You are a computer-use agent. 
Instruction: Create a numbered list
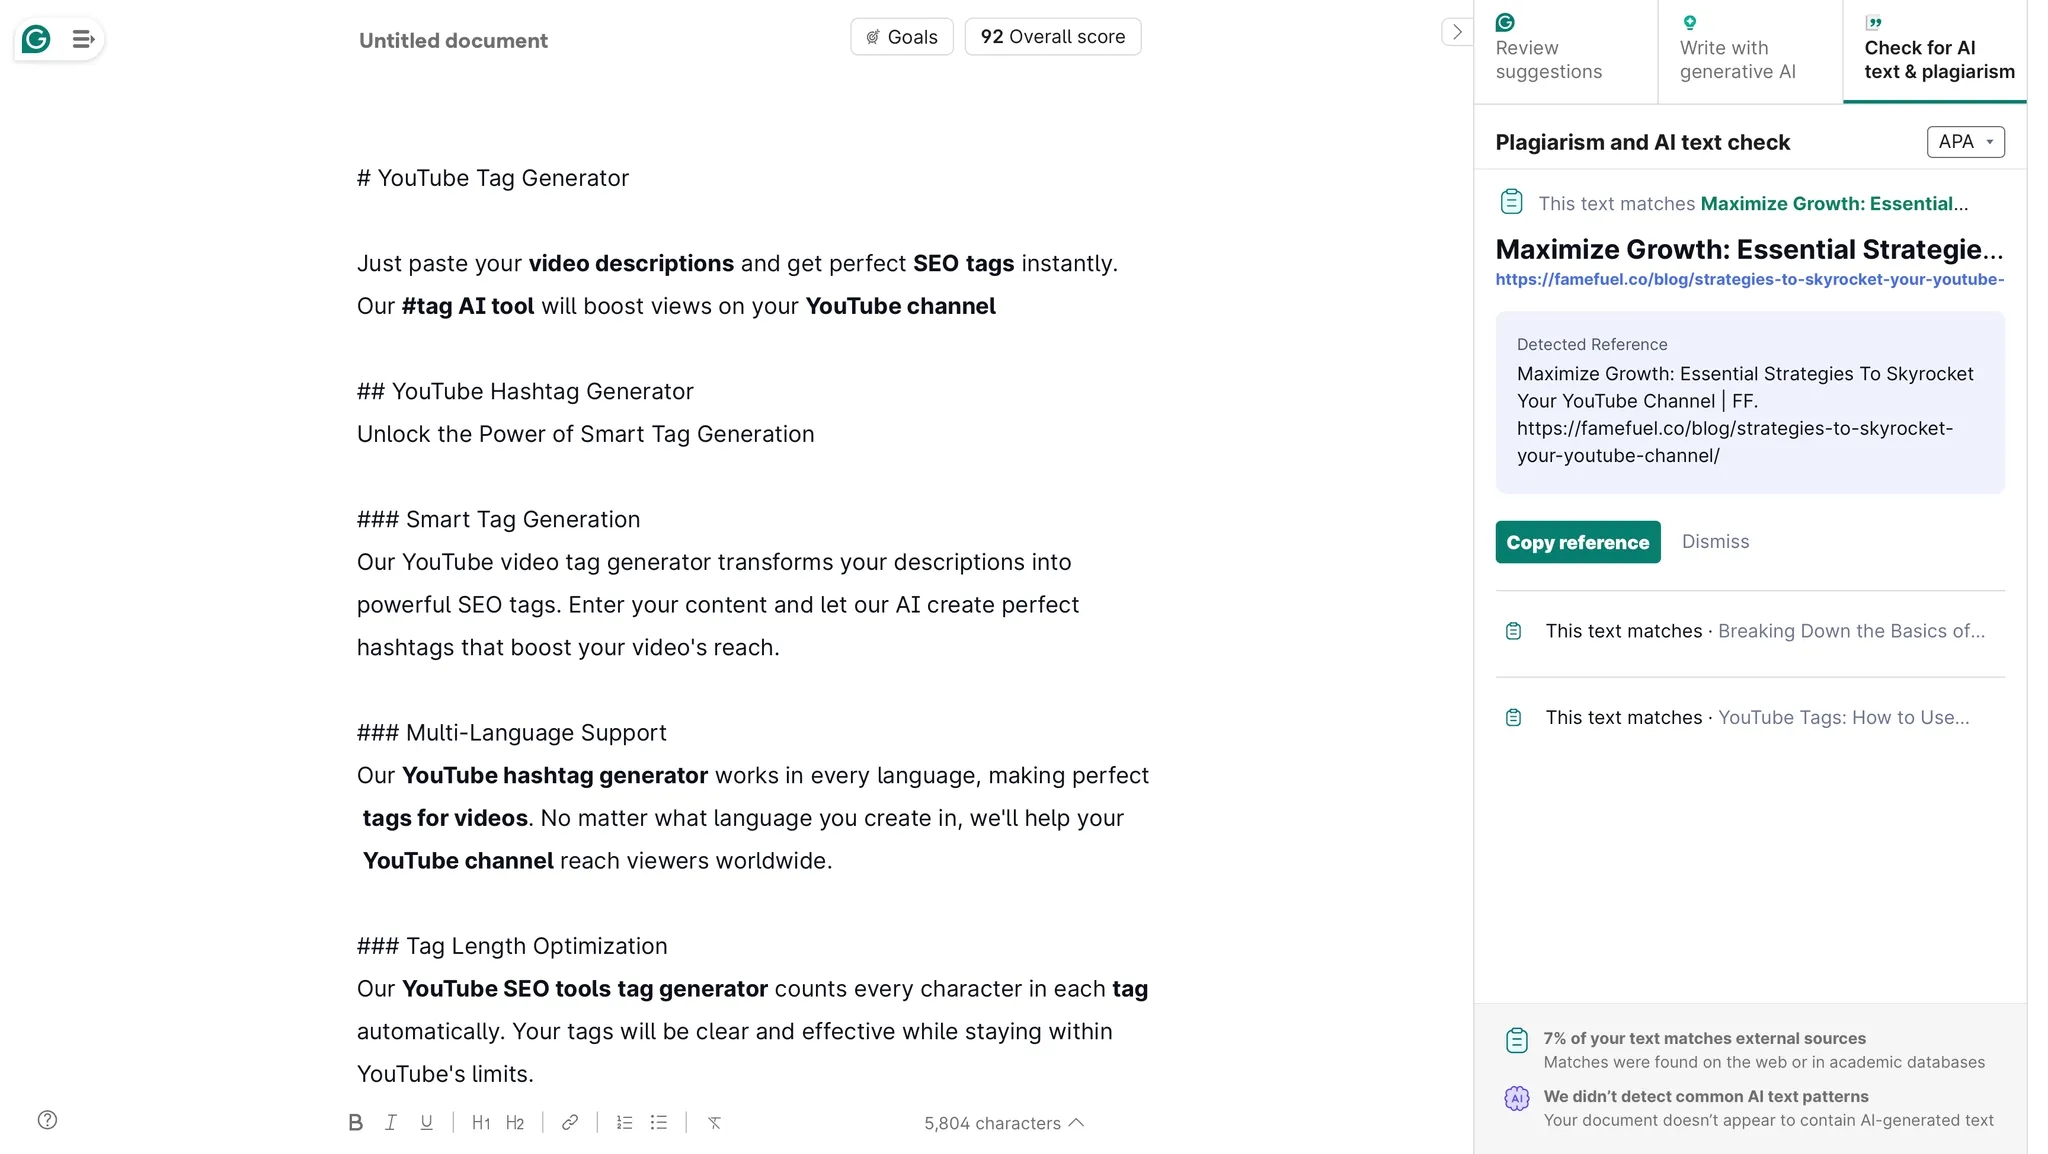(x=625, y=1122)
